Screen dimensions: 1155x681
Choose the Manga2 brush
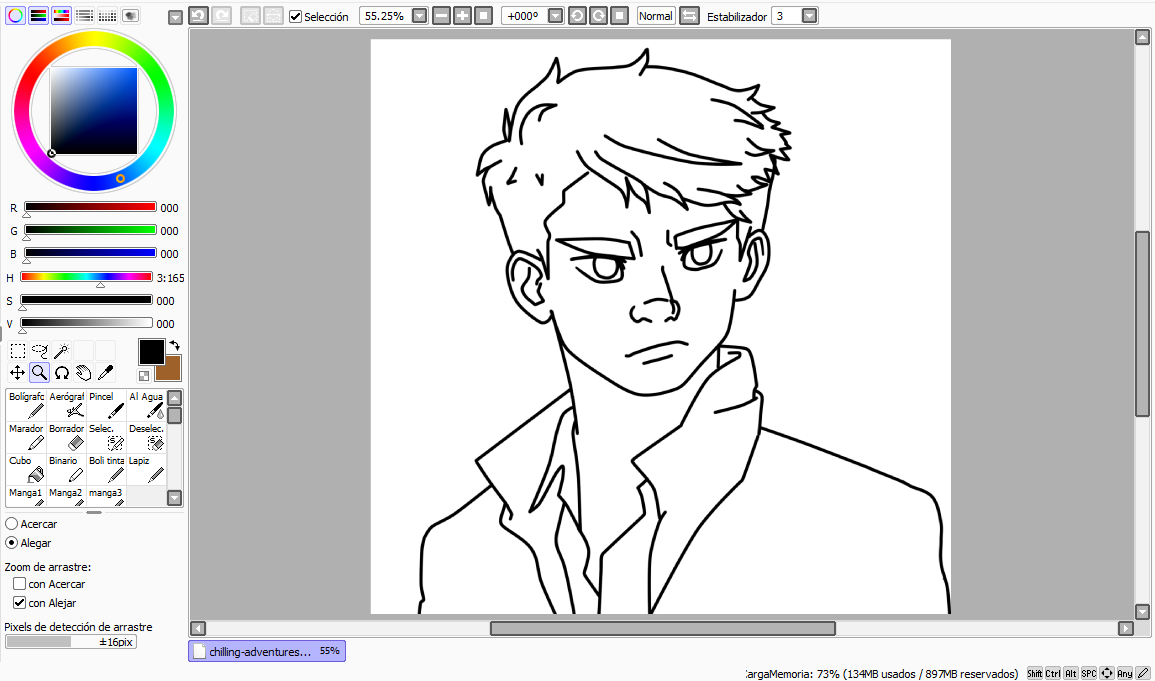click(66, 495)
